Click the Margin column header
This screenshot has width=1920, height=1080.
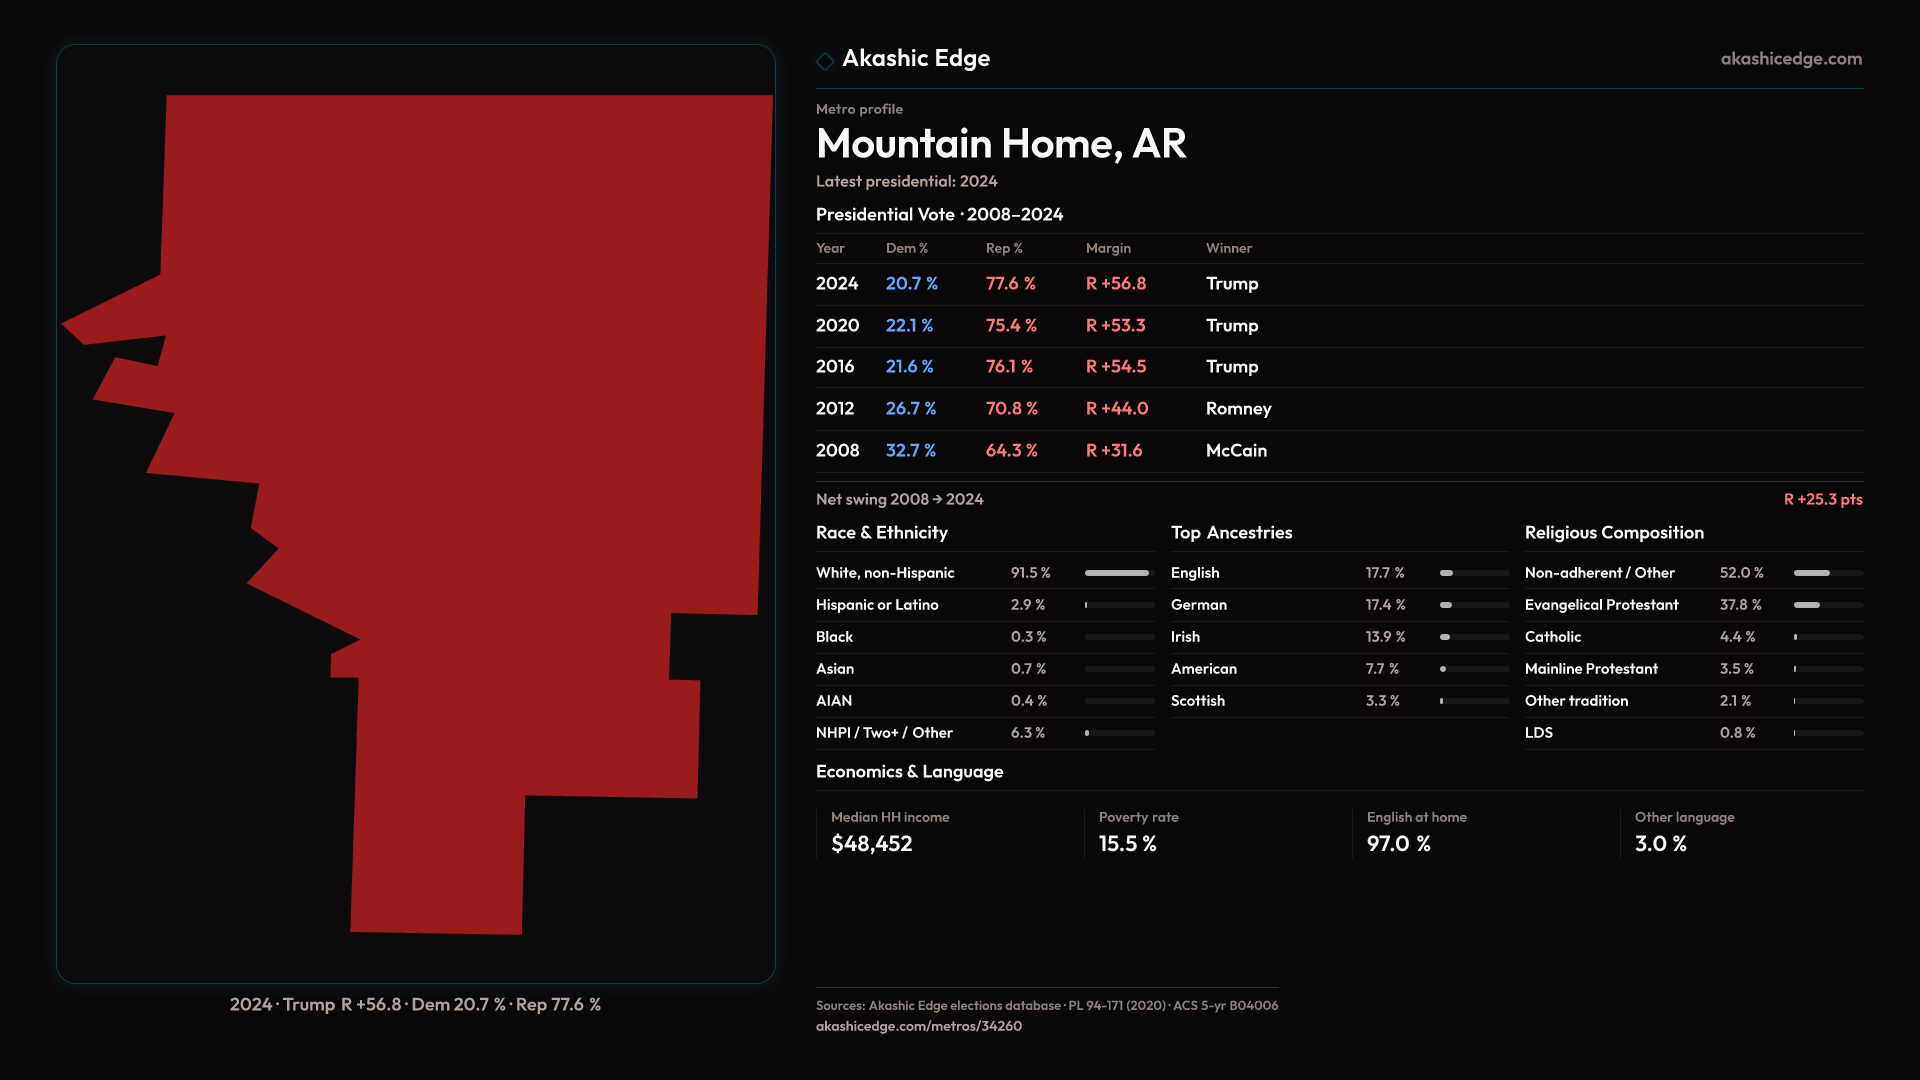pyautogui.click(x=1108, y=248)
